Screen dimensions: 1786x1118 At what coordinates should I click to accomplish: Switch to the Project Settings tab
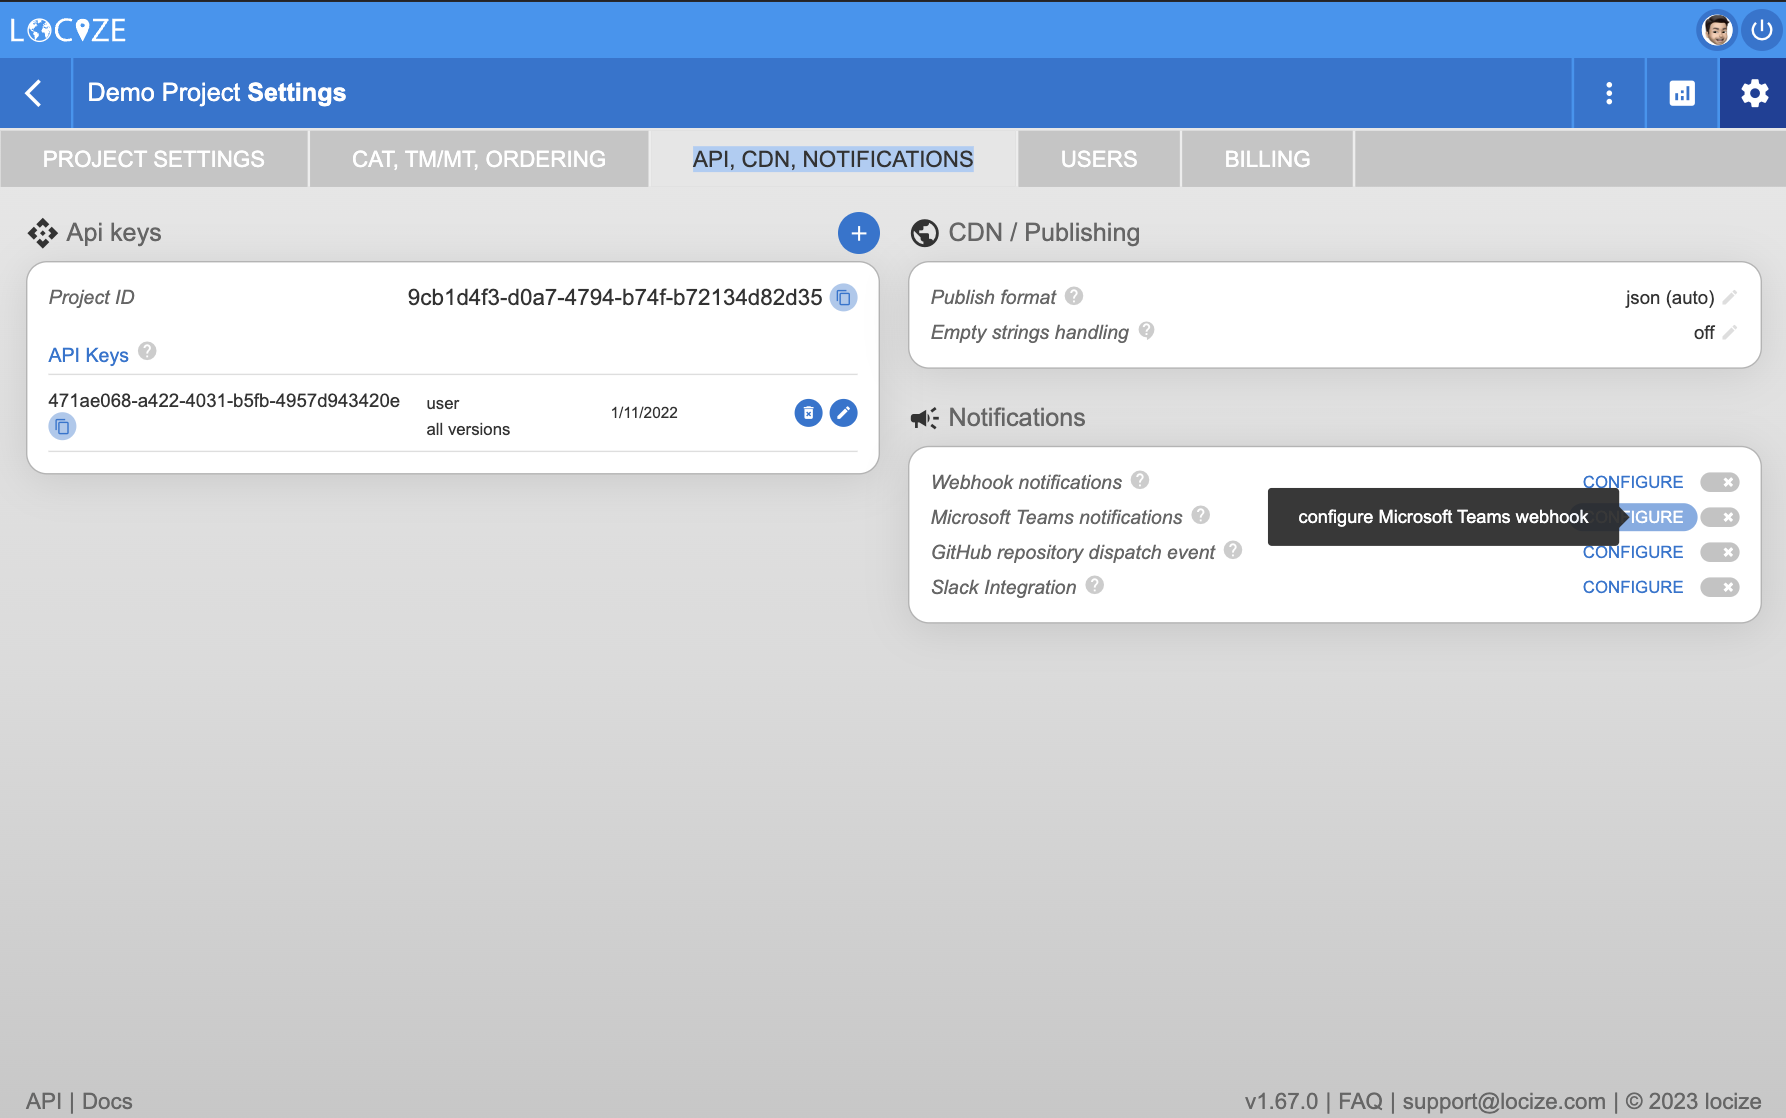154,159
